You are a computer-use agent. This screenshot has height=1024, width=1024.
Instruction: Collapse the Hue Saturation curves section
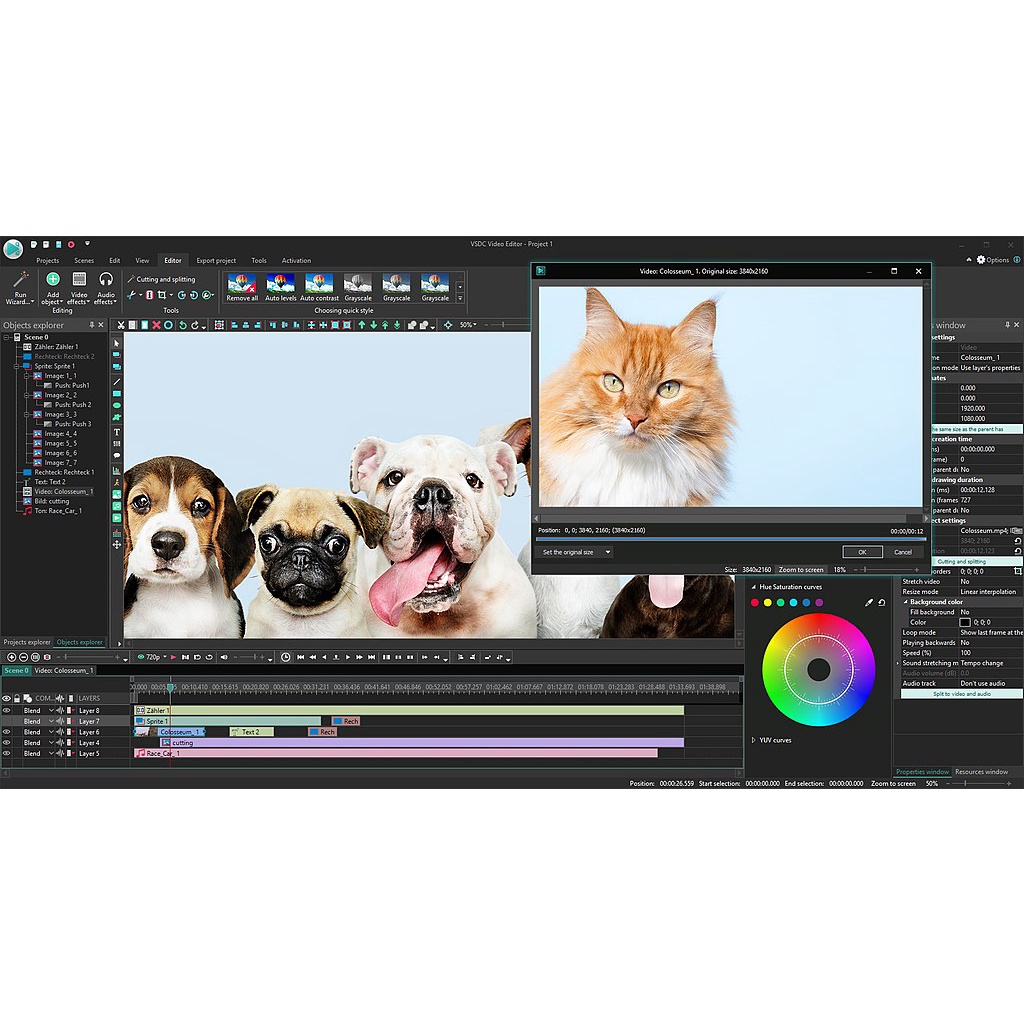point(753,587)
